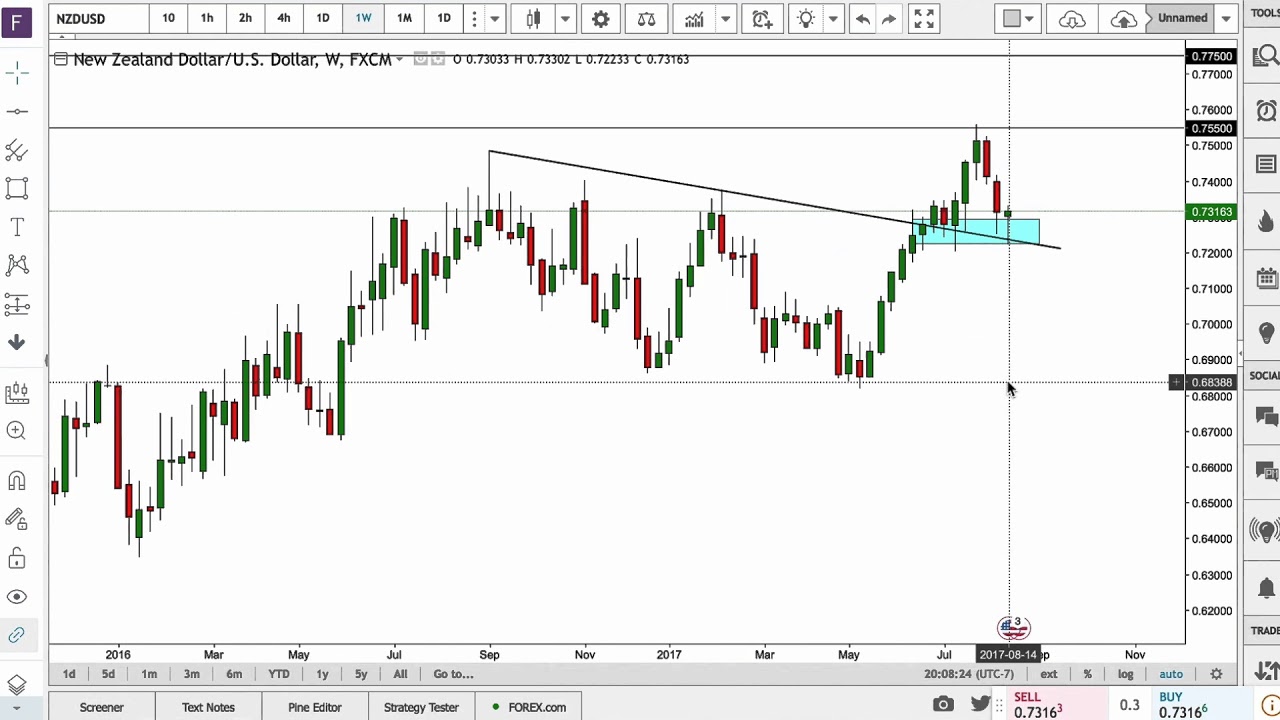Select the 2h timeframe
Image resolution: width=1280 pixels, height=720 pixels.
tap(245, 18)
